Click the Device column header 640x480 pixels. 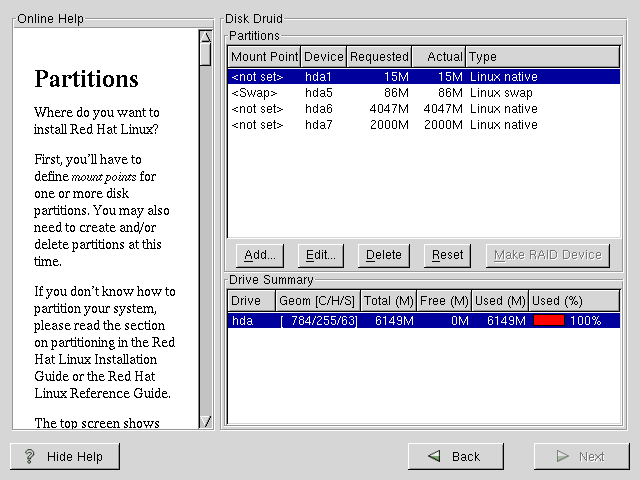324,57
